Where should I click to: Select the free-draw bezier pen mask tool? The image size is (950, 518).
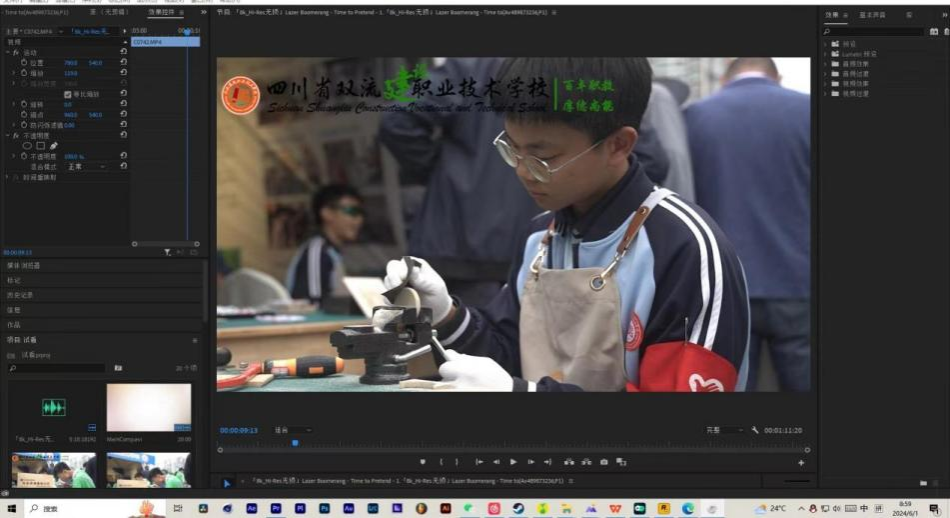point(54,145)
